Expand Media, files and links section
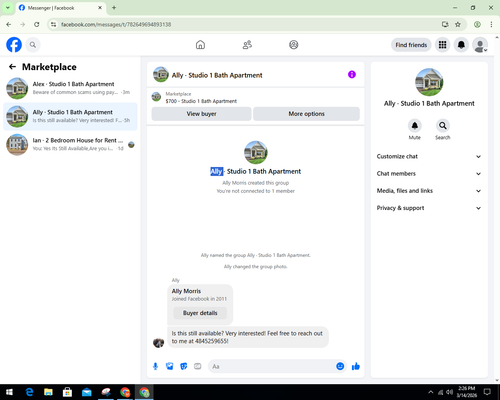 pos(429,191)
